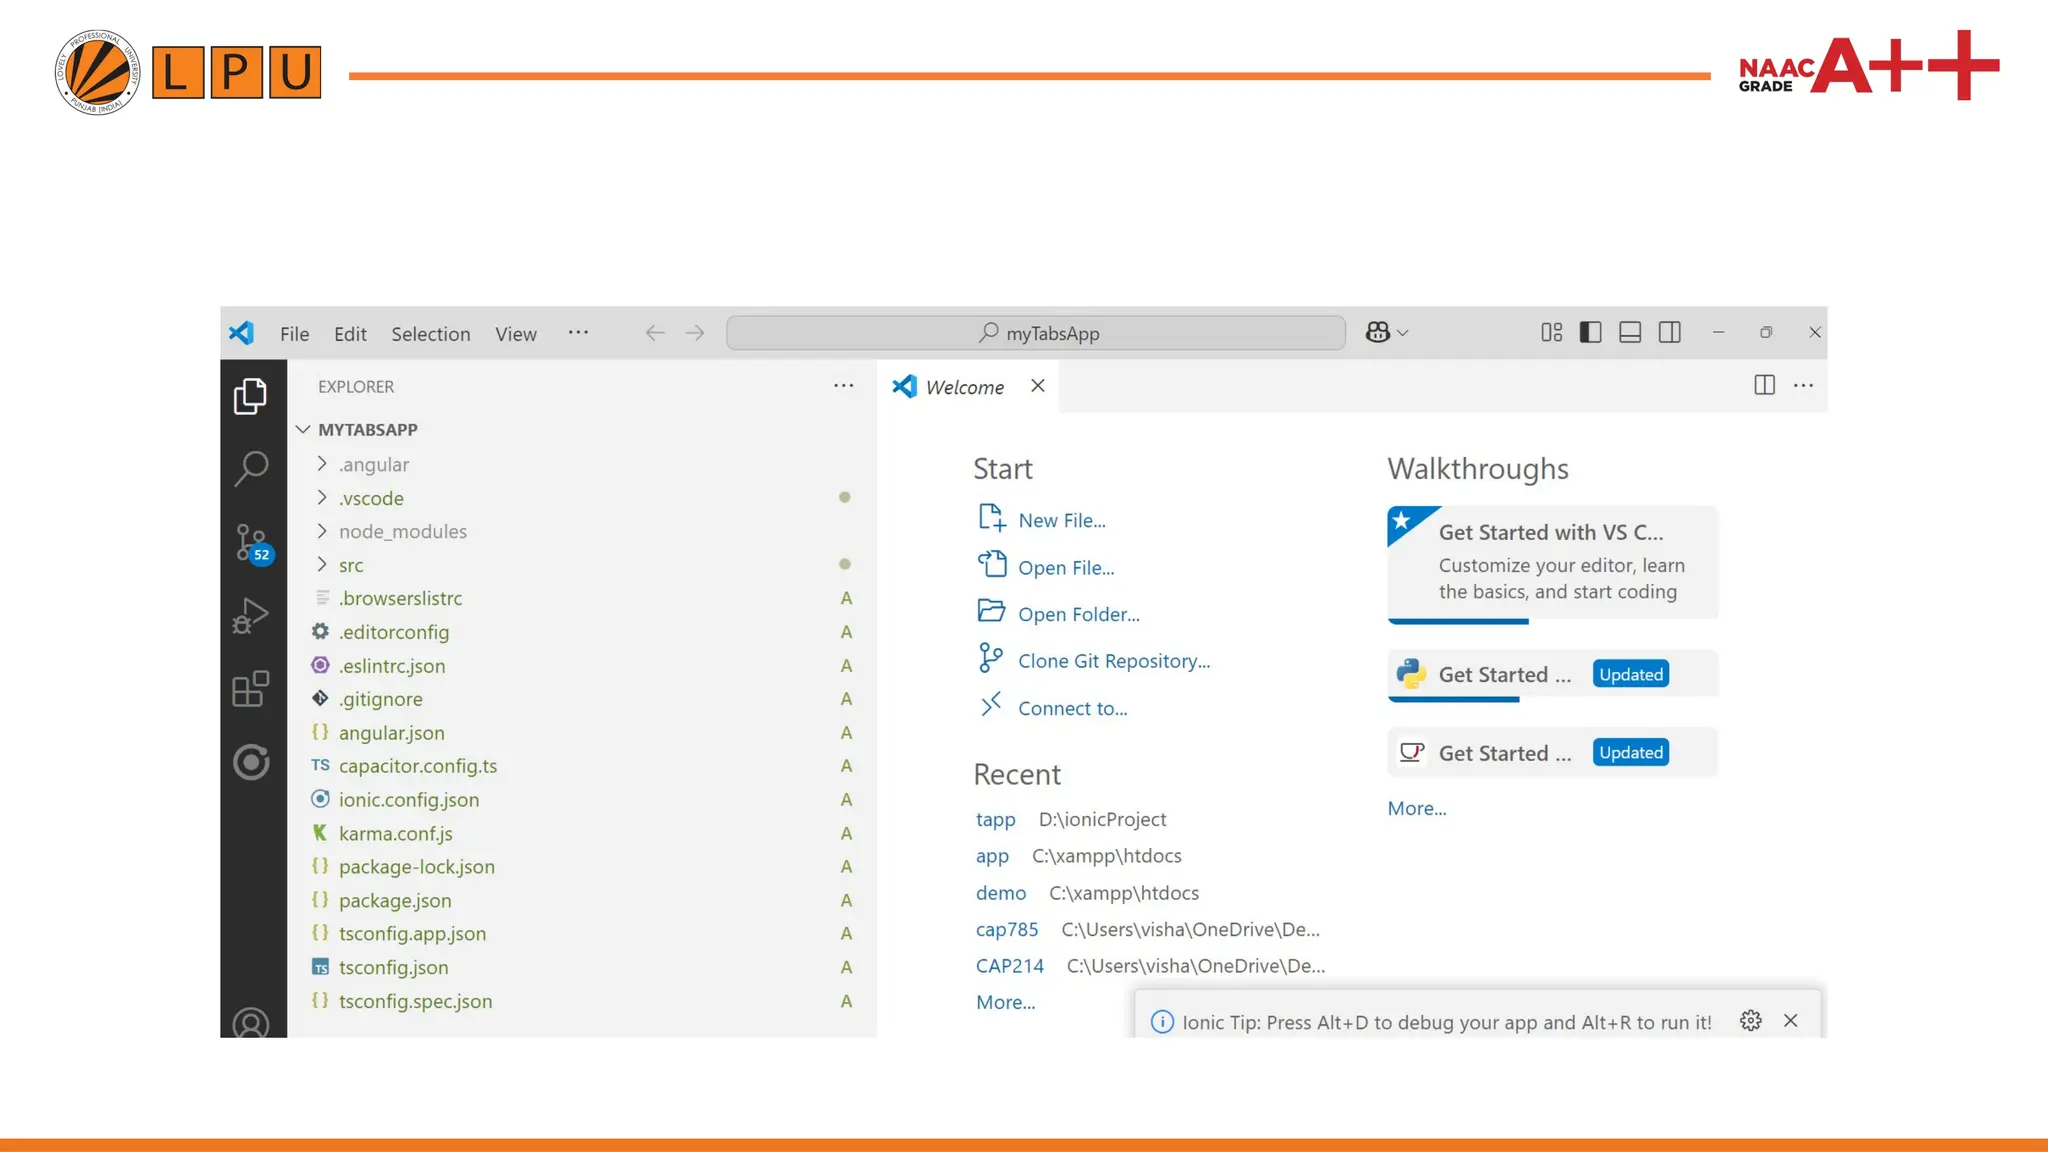Toggle the Primary Side Bar visibility
This screenshot has height=1152, width=2048.
pyautogui.click(x=1590, y=333)
